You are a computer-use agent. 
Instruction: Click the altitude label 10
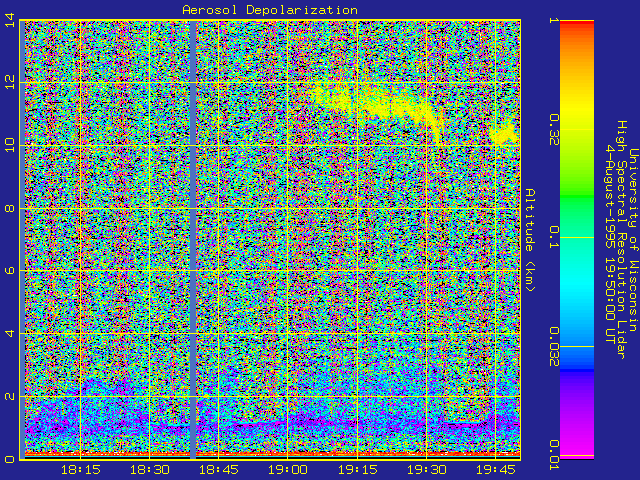10,145
